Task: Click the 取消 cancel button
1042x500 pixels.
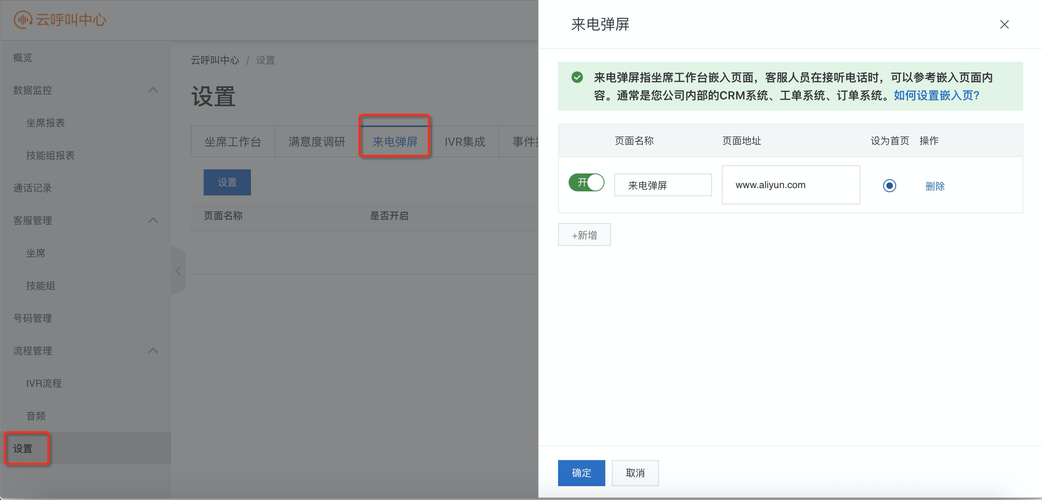Action: [x=635, y=473]
